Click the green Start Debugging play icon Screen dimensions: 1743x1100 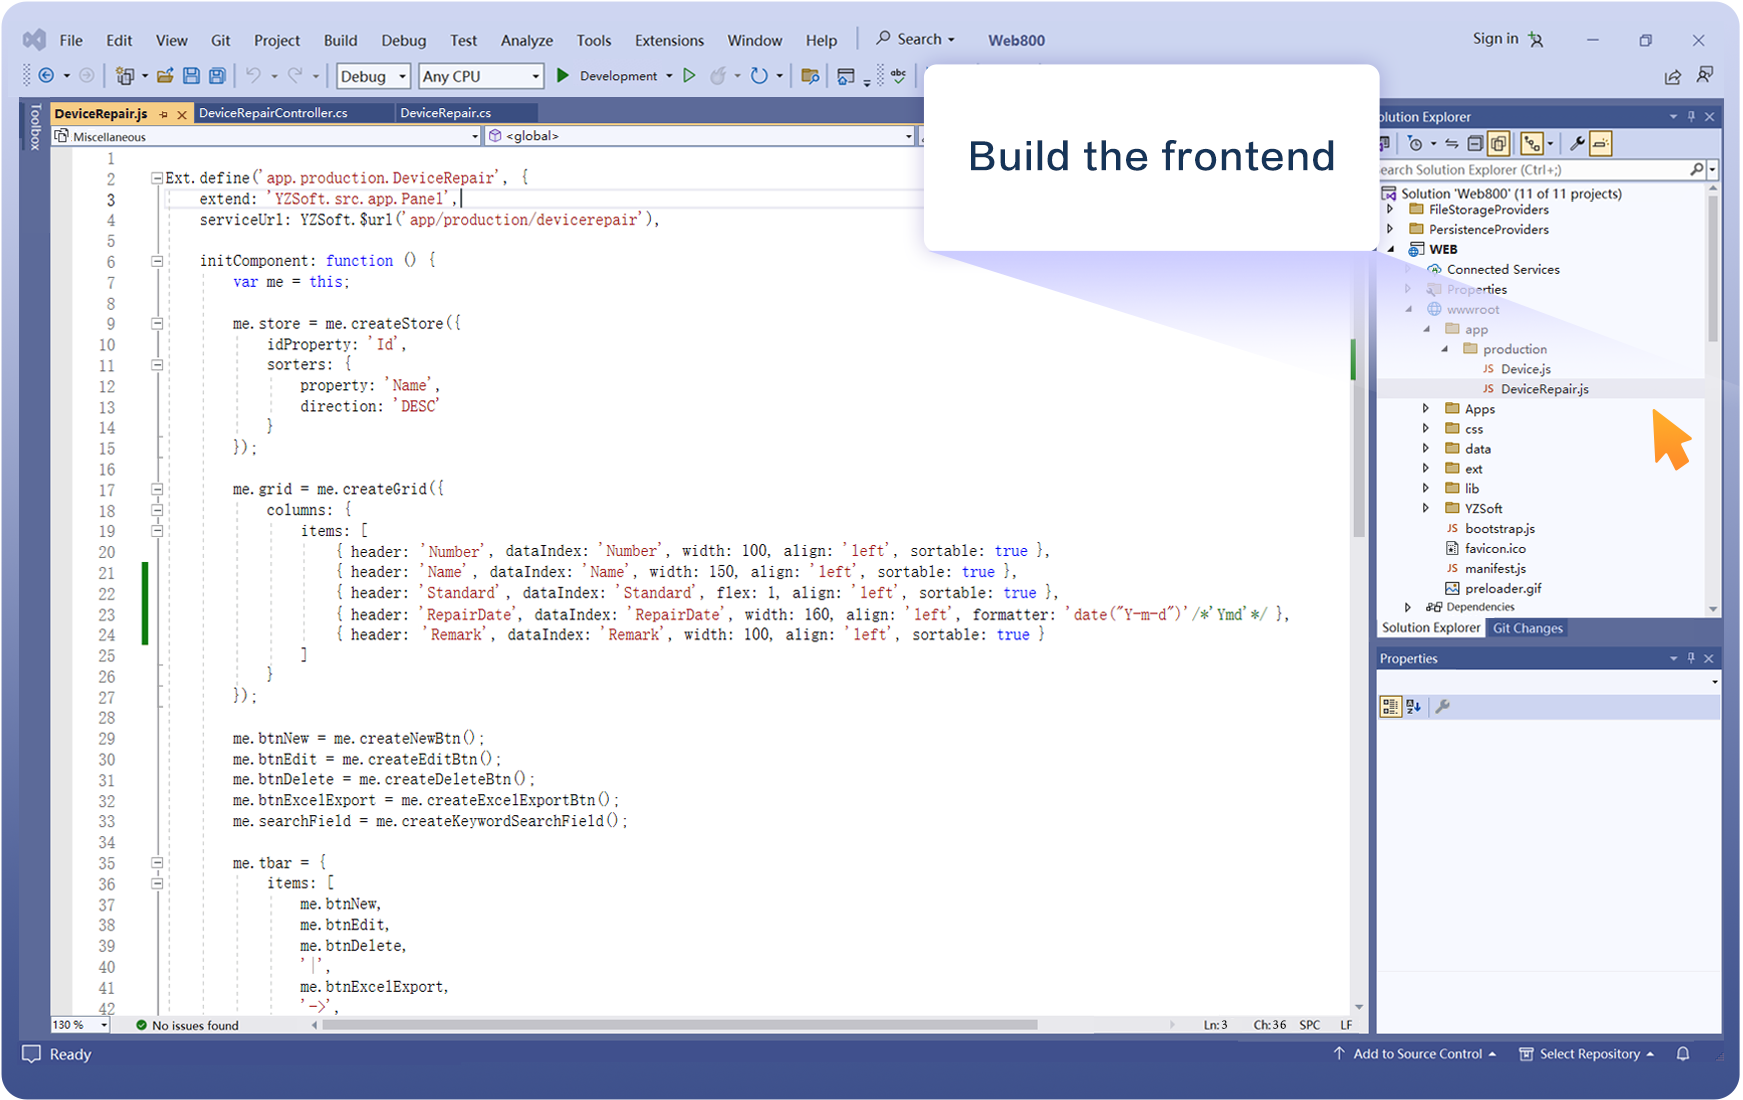[563, 76]
